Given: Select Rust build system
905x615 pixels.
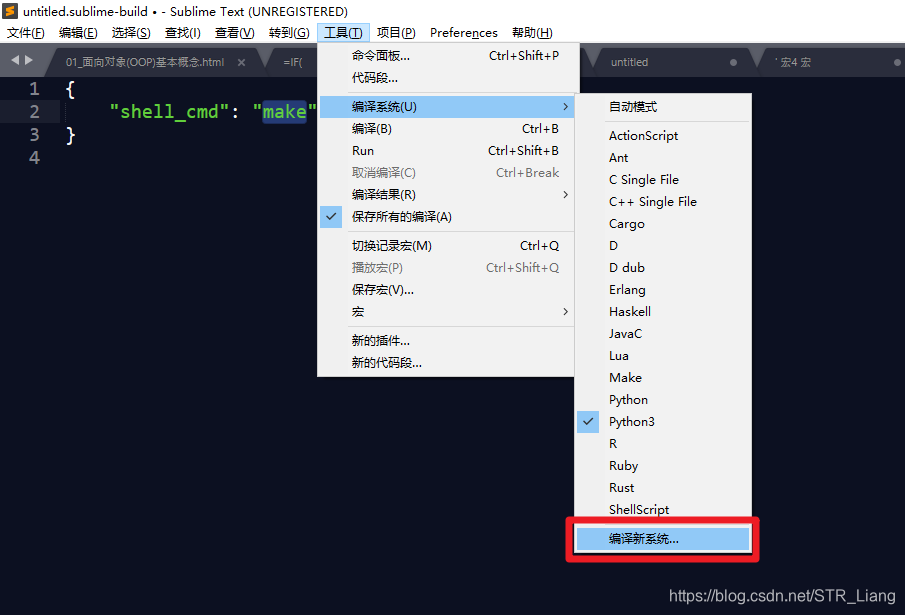Looking at the screenshot, I should tap(663, 488).
